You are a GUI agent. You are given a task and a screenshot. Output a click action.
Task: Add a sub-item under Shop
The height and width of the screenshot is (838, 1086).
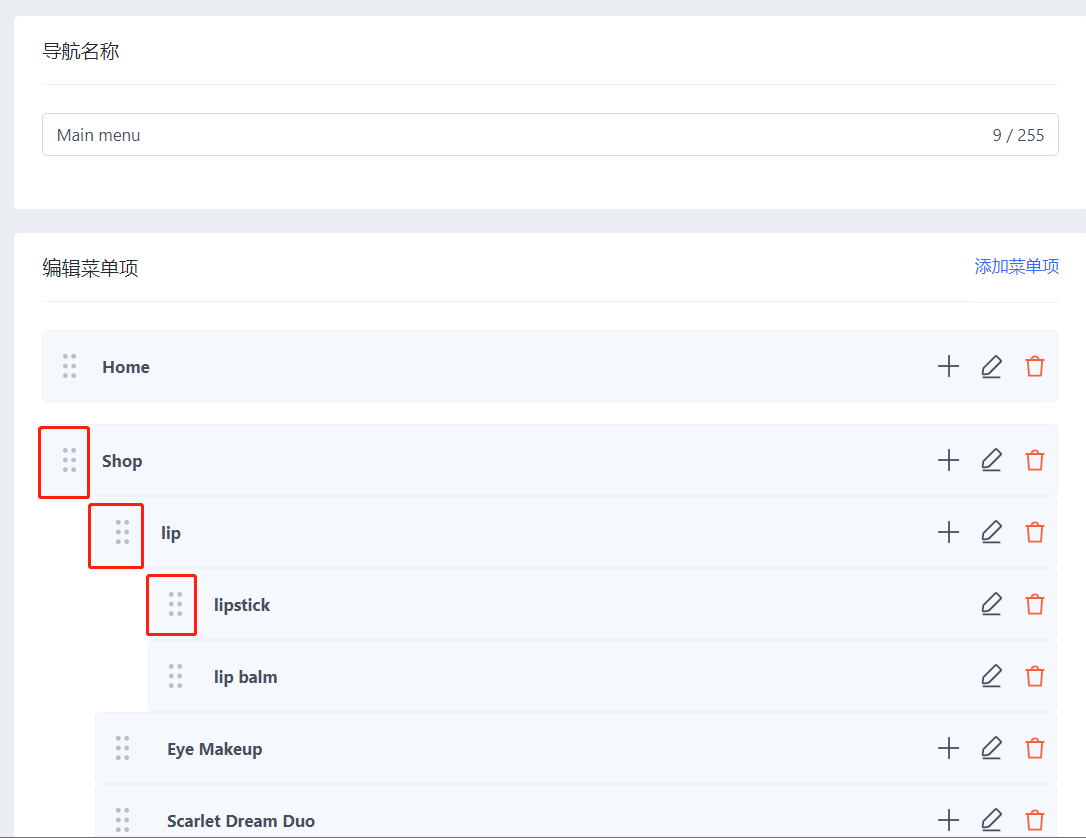coord(948,461)
